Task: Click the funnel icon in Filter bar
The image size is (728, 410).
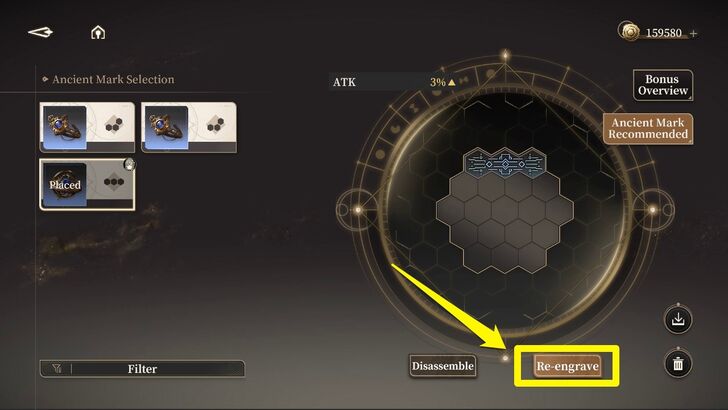Action: coord(57,369)
